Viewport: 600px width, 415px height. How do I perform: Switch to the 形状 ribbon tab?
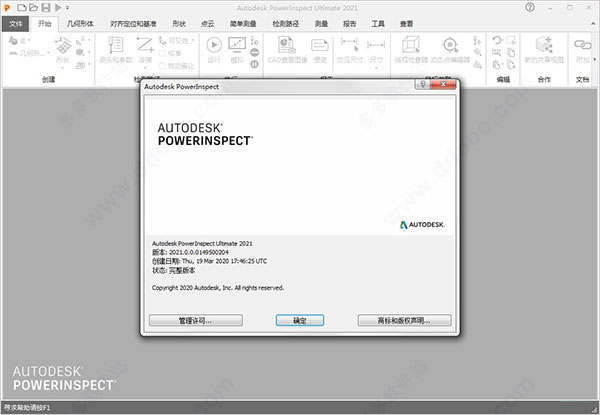coord(179,24)
